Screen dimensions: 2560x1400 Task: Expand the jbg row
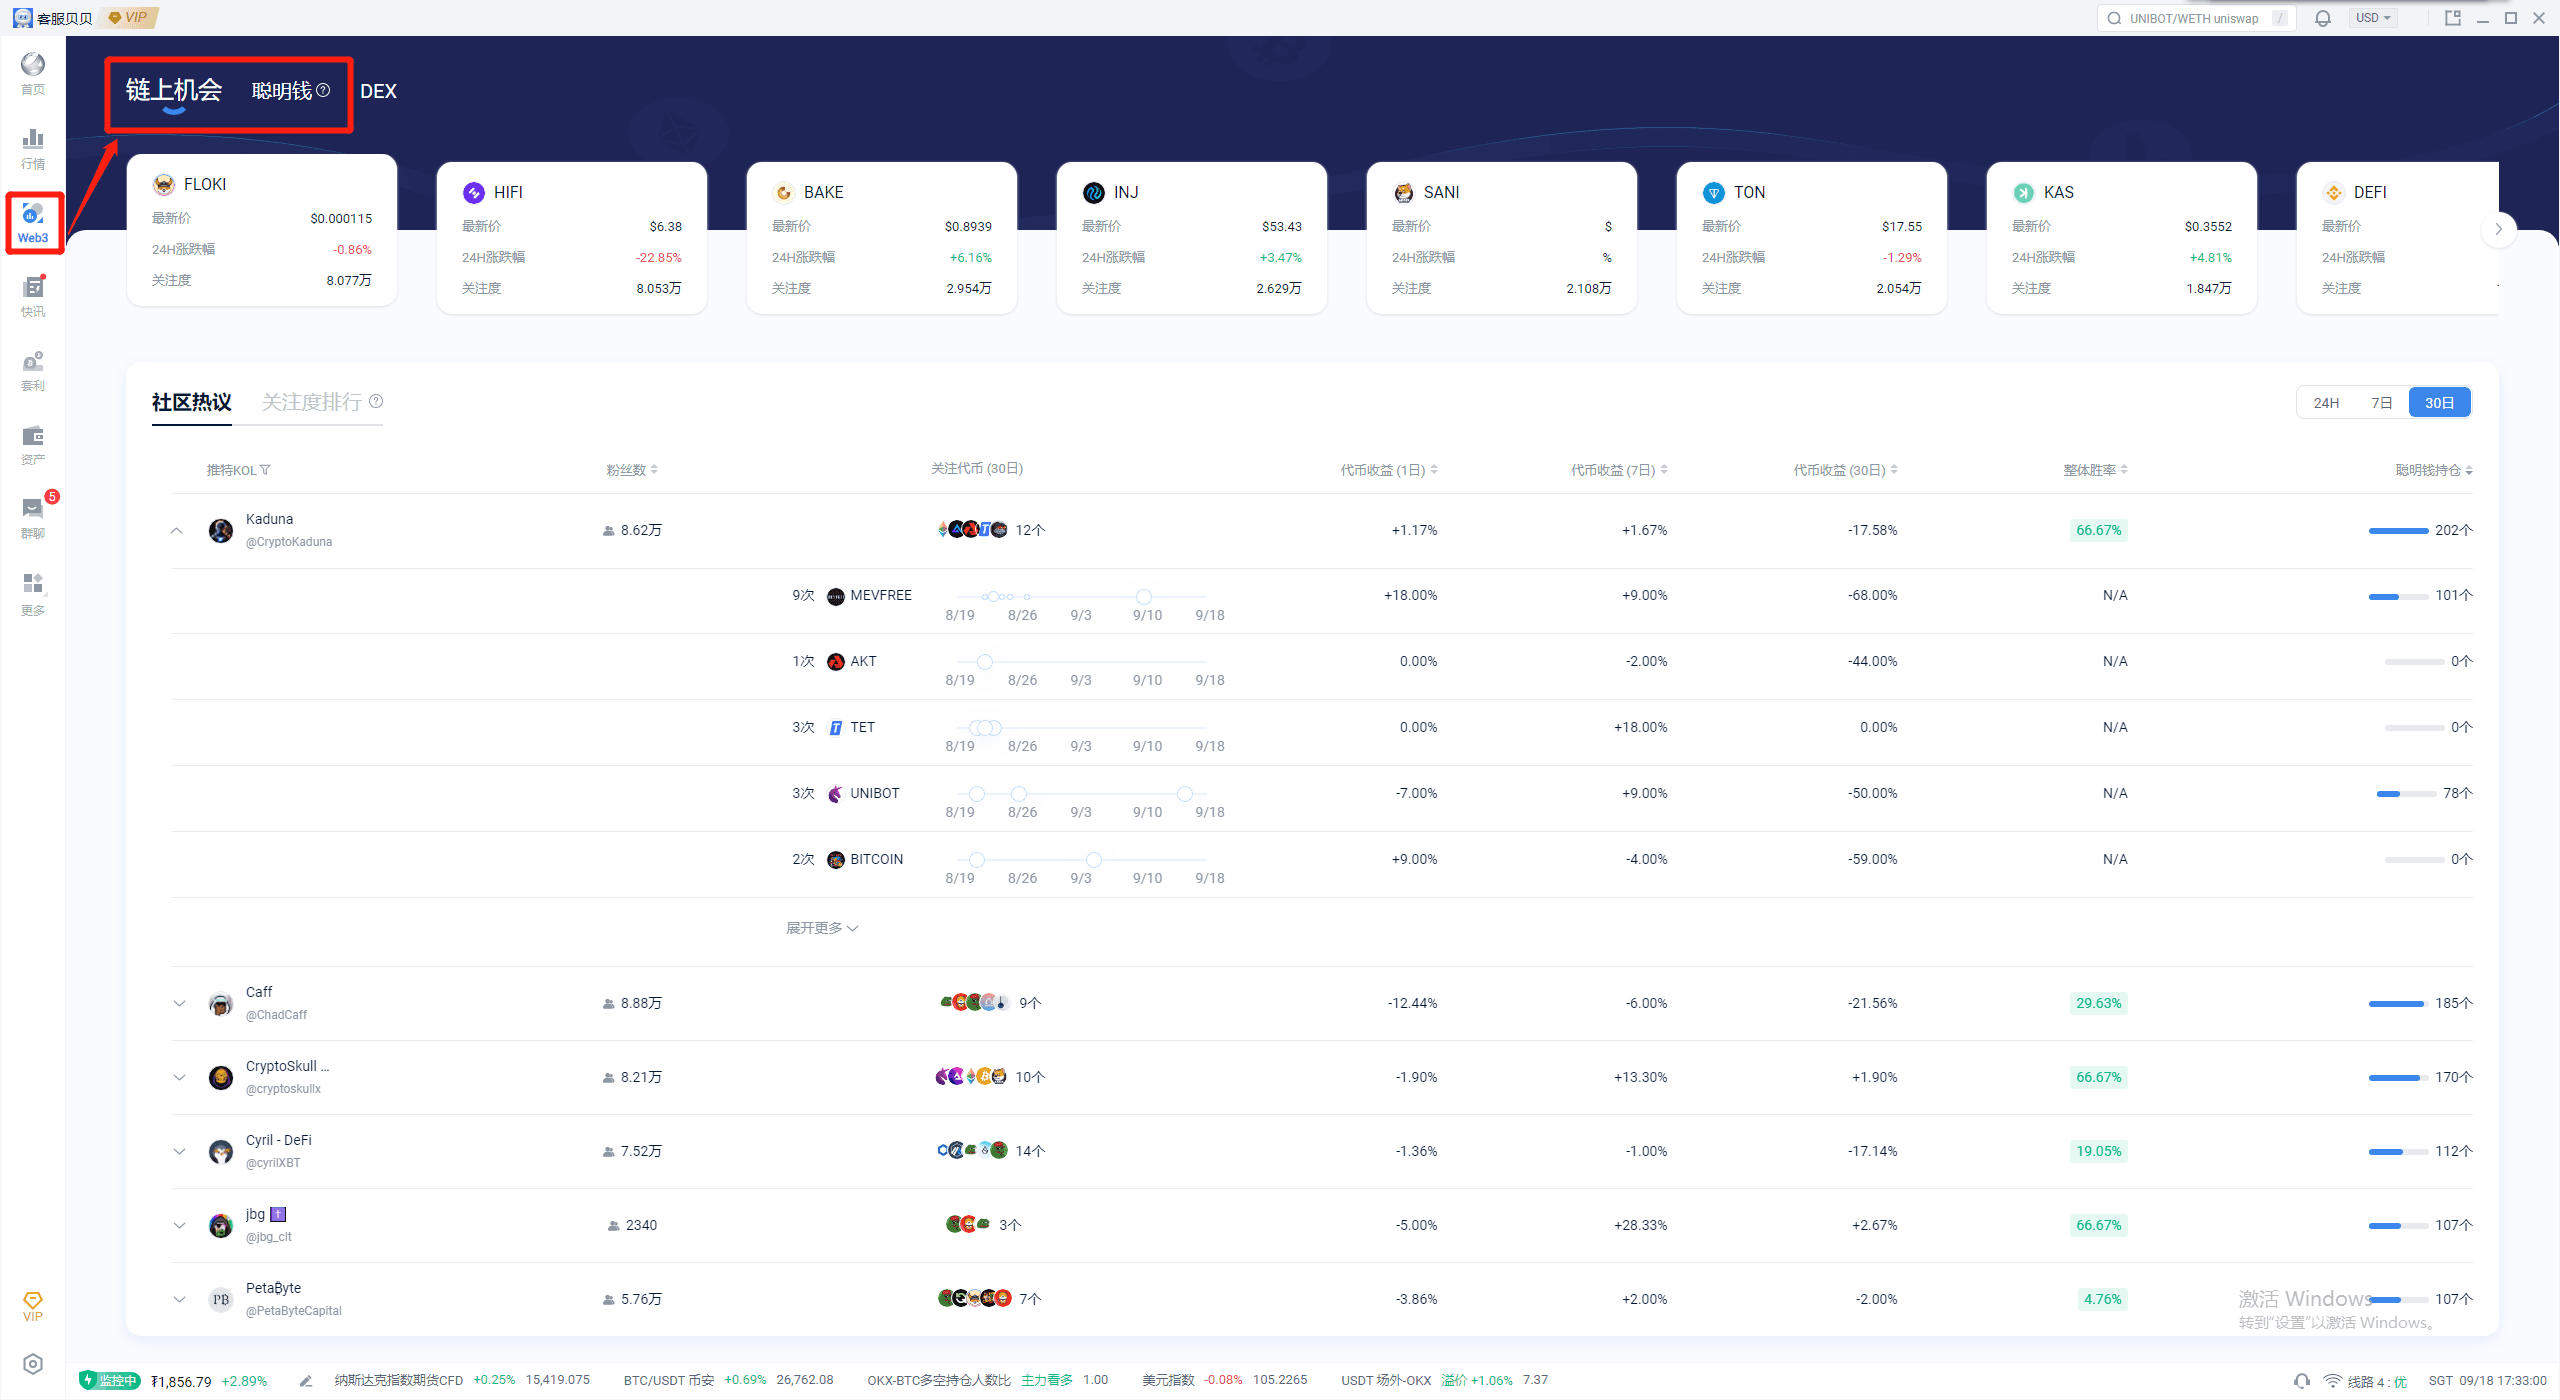click(x=179, y=1226)
